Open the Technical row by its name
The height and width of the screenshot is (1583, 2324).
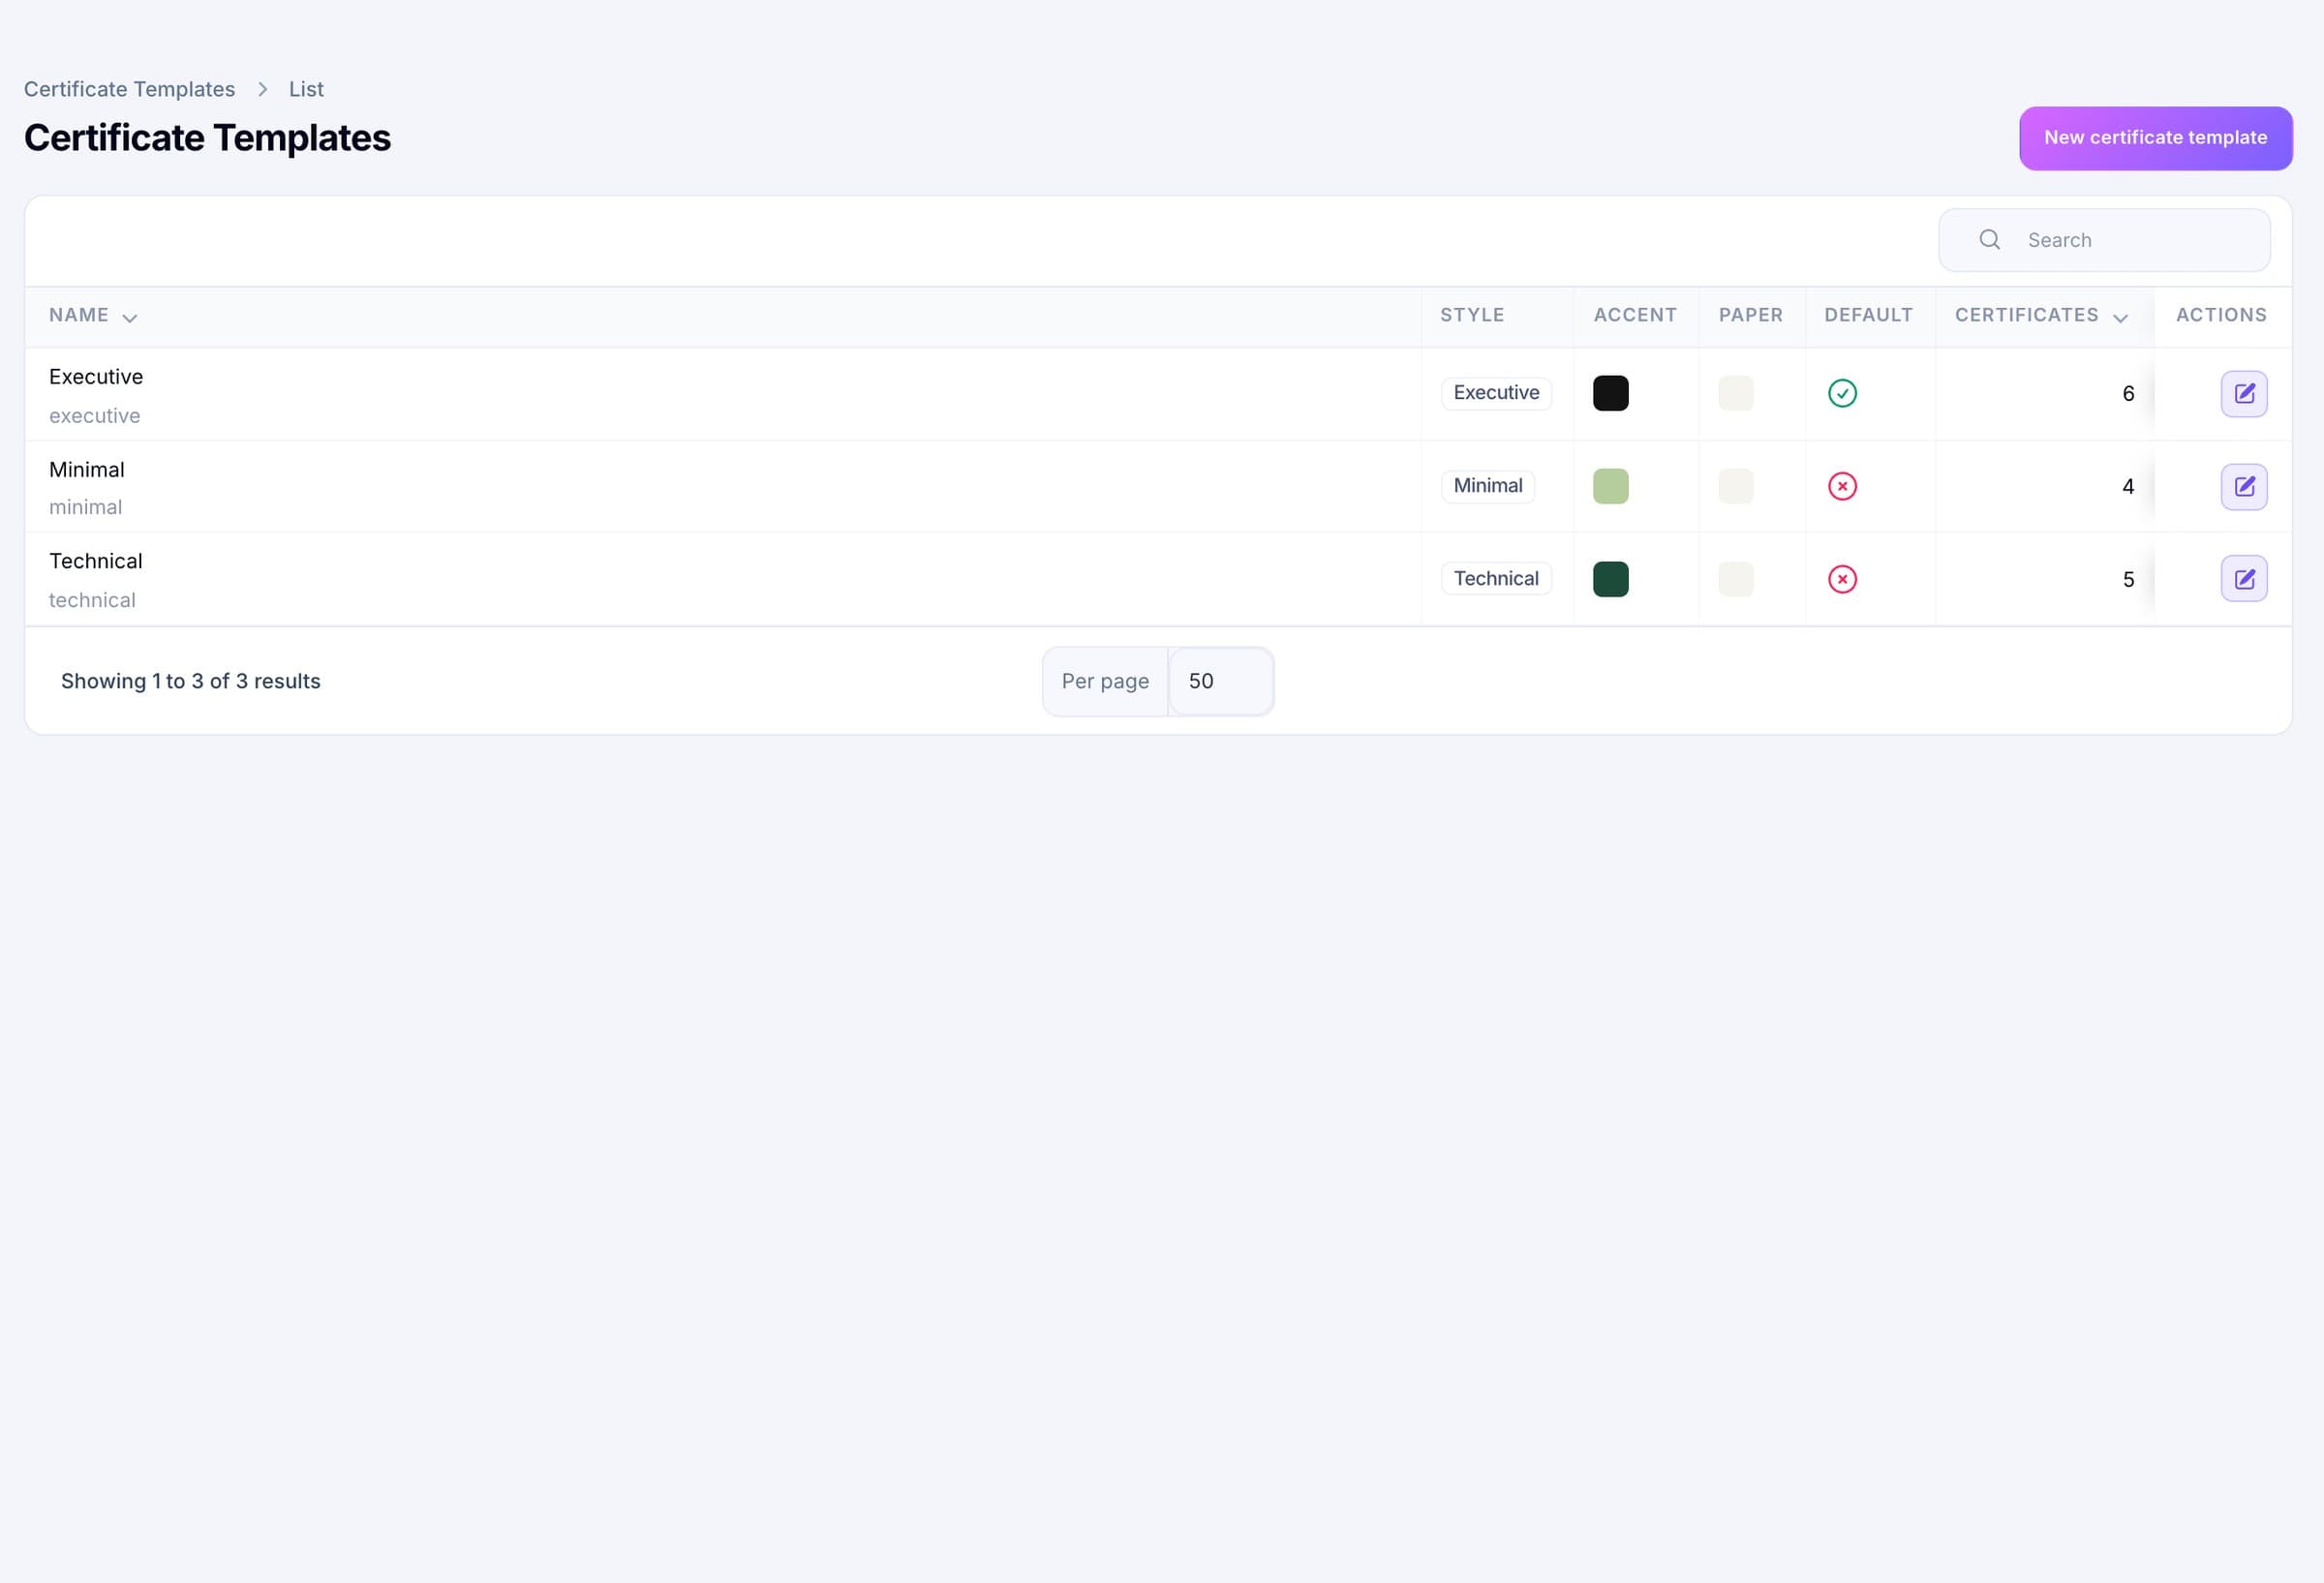point(96,561)
